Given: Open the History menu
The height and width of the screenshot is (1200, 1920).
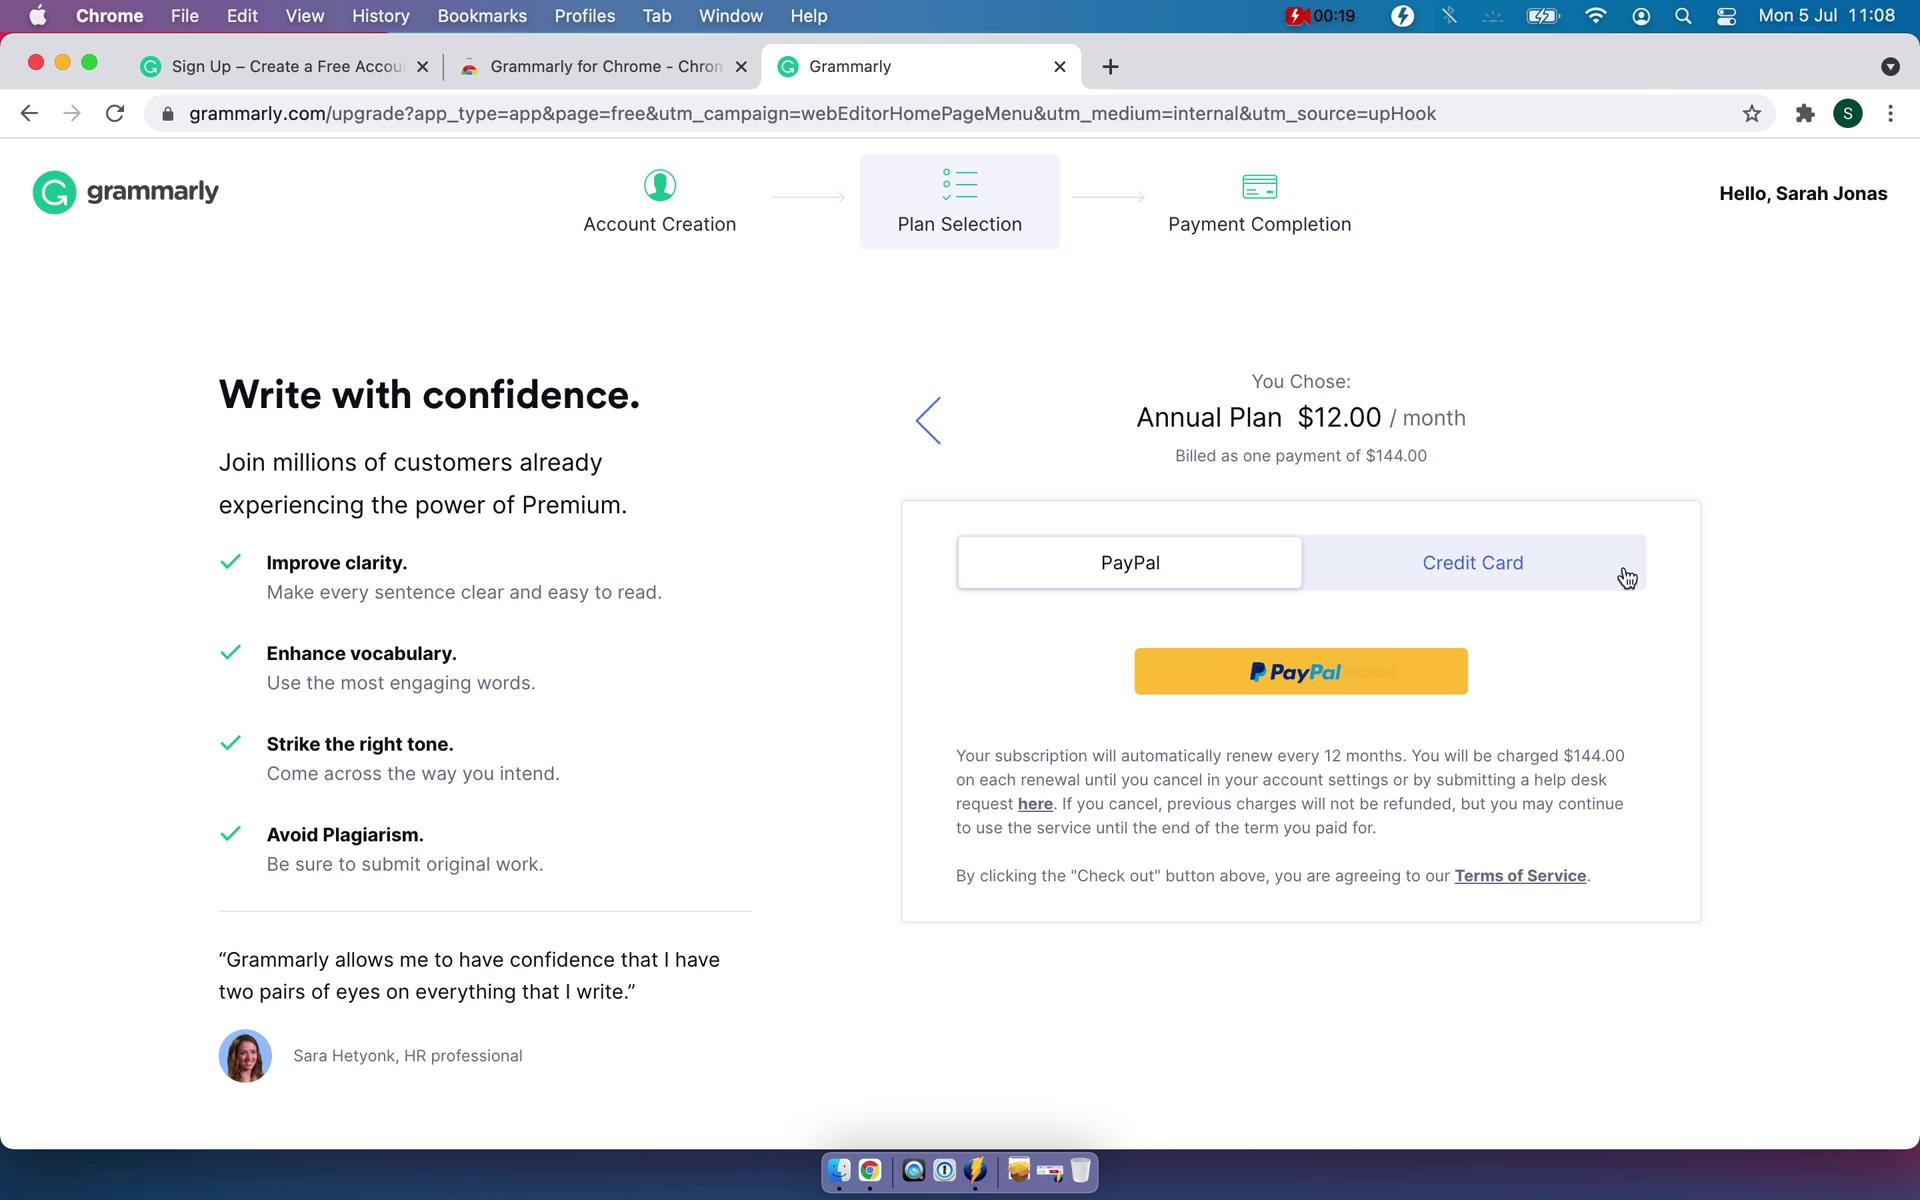Looking at the screenshot, I should pyautogui.click(x=380, y=16).
